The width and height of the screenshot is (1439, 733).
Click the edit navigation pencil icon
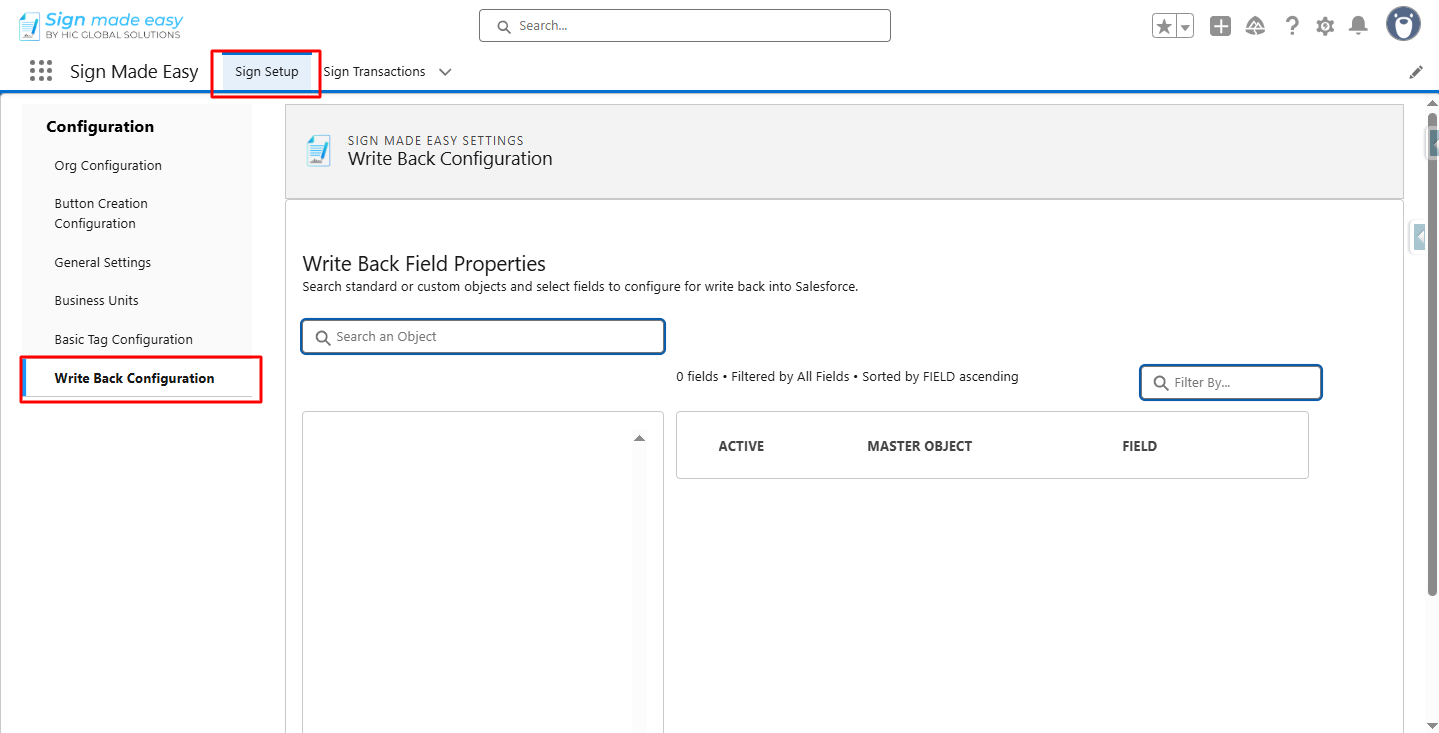click(x=1416, y=72)
